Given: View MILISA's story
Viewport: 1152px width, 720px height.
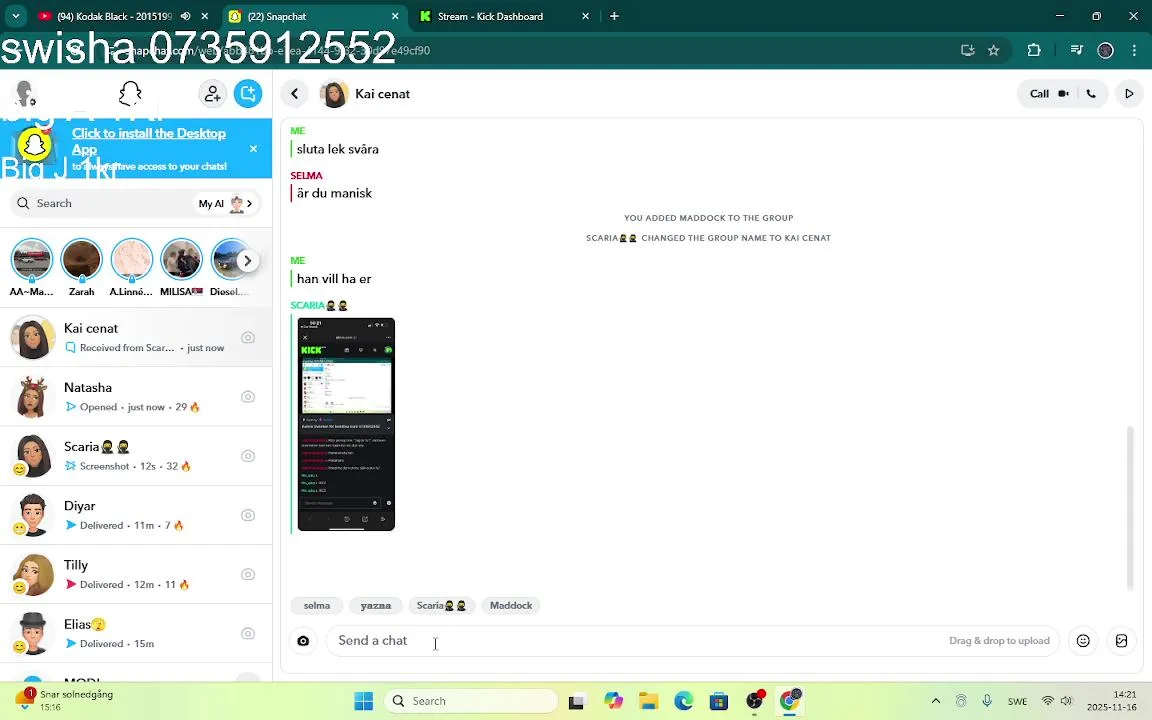Looking at the screenshot, I should (x=181, y=267).
